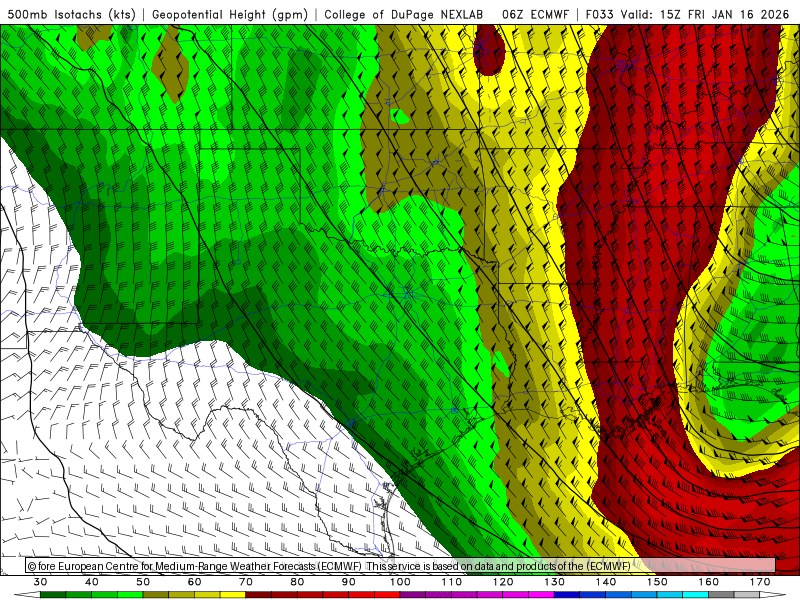Click the '120' value on the color scale

[504, 582]
